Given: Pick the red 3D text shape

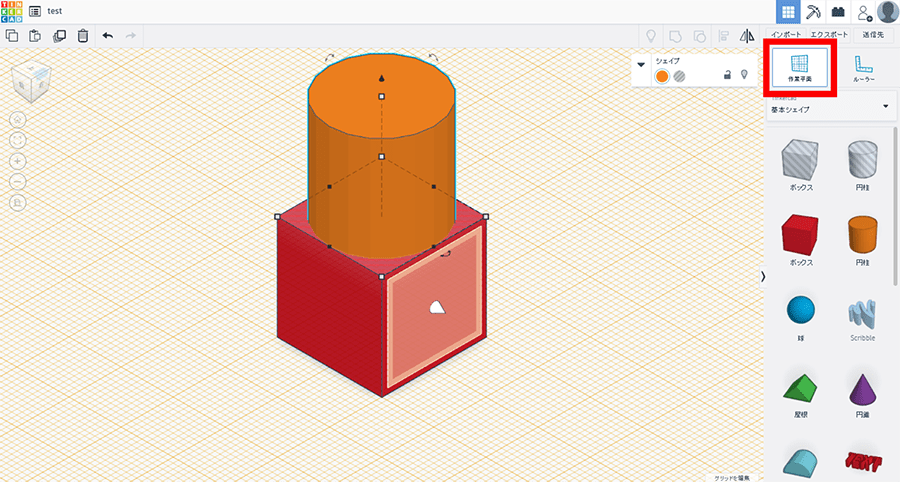Looking at the screenshot, I should coord(863,462).
